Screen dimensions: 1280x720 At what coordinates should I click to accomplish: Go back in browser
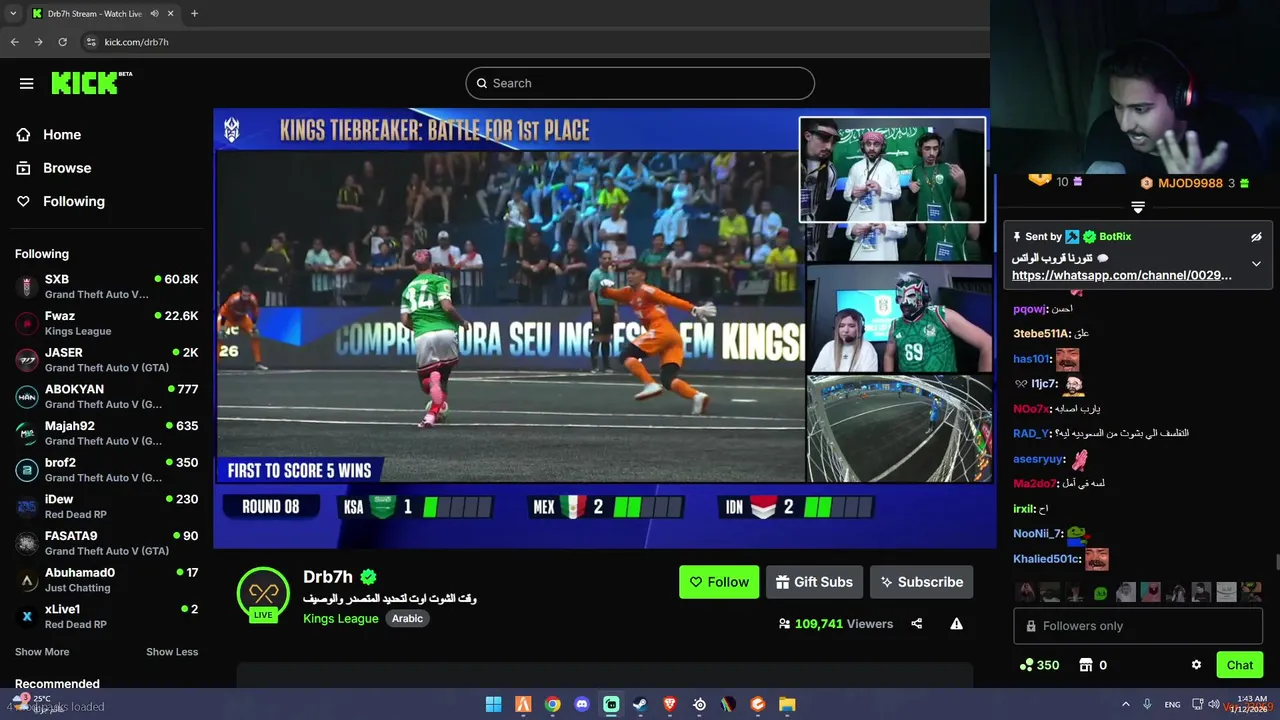14,42
